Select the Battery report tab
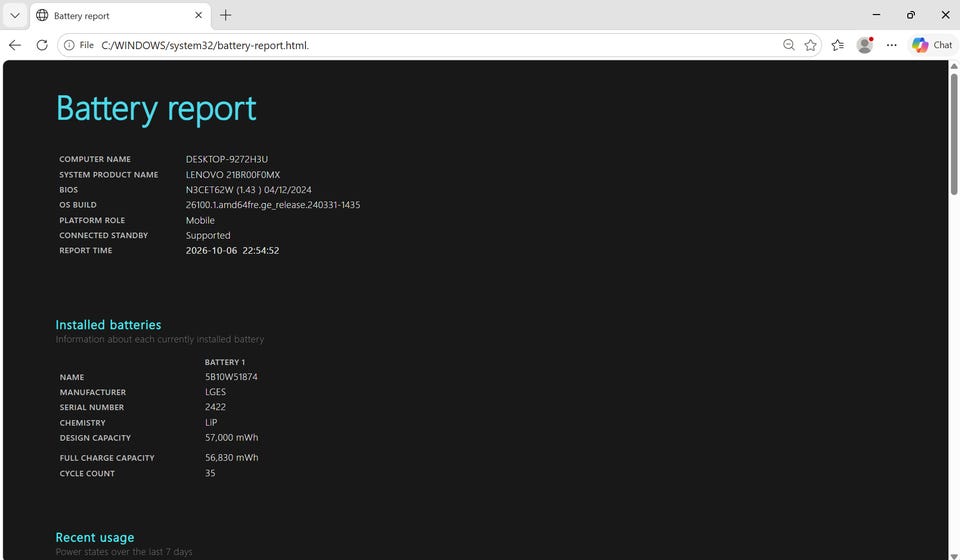960x560 pixels. click(x=120, y=15)
